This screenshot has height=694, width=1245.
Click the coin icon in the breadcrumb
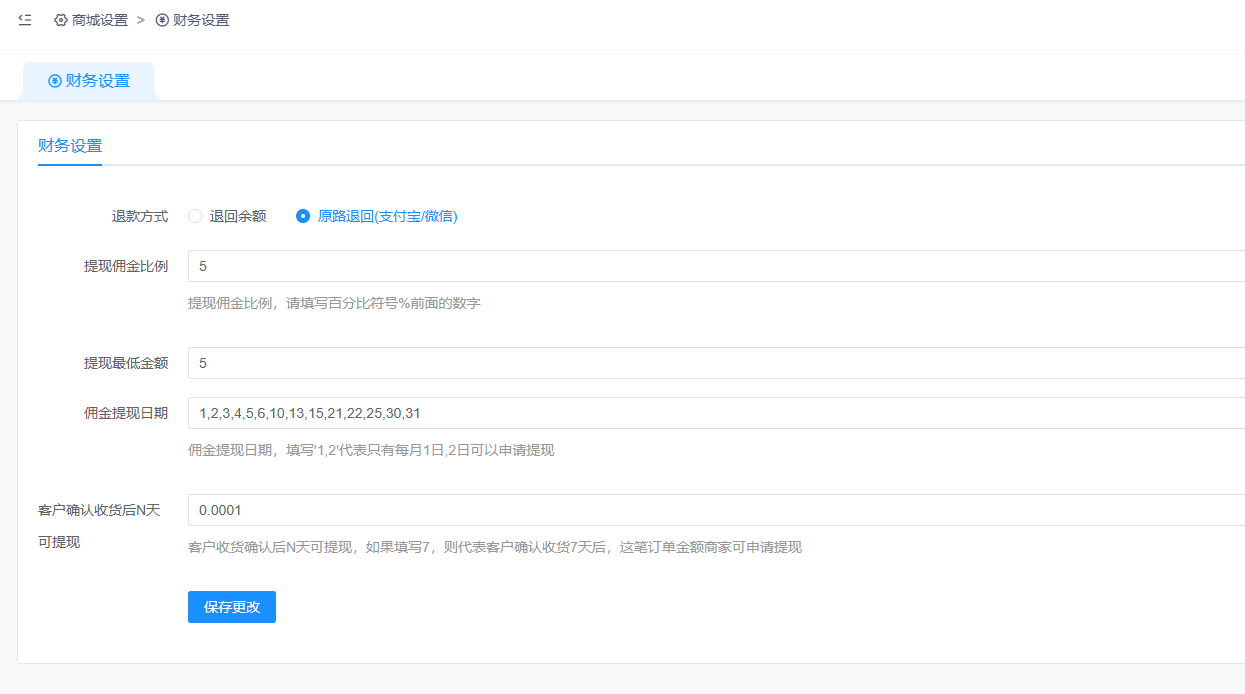coord(162,20)
